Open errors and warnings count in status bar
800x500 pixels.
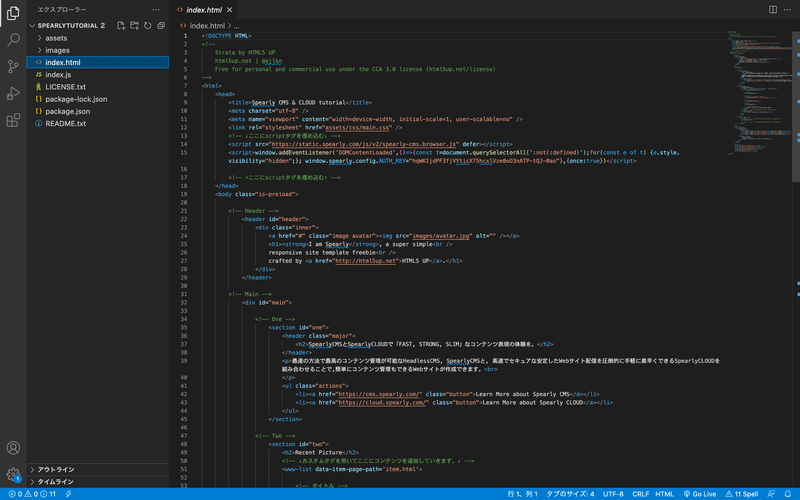(32, 494)
